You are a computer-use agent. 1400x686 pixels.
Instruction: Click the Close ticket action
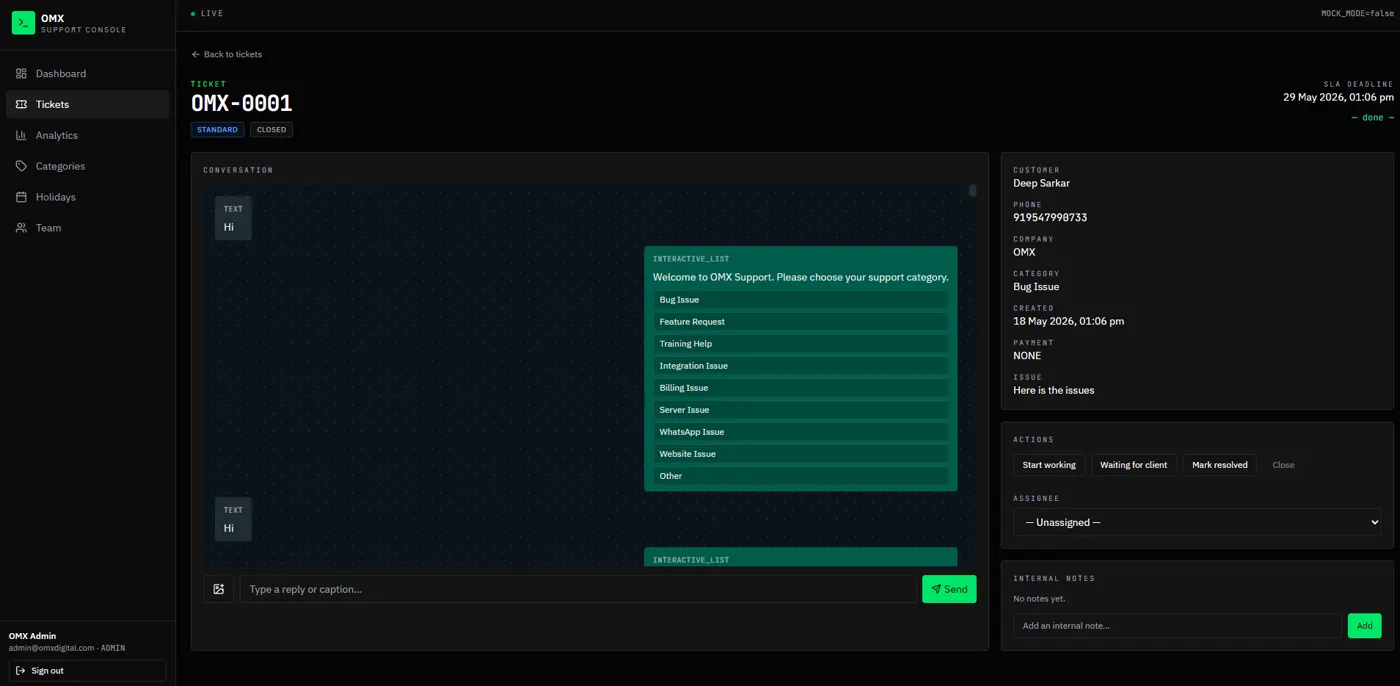(1283, 465)
